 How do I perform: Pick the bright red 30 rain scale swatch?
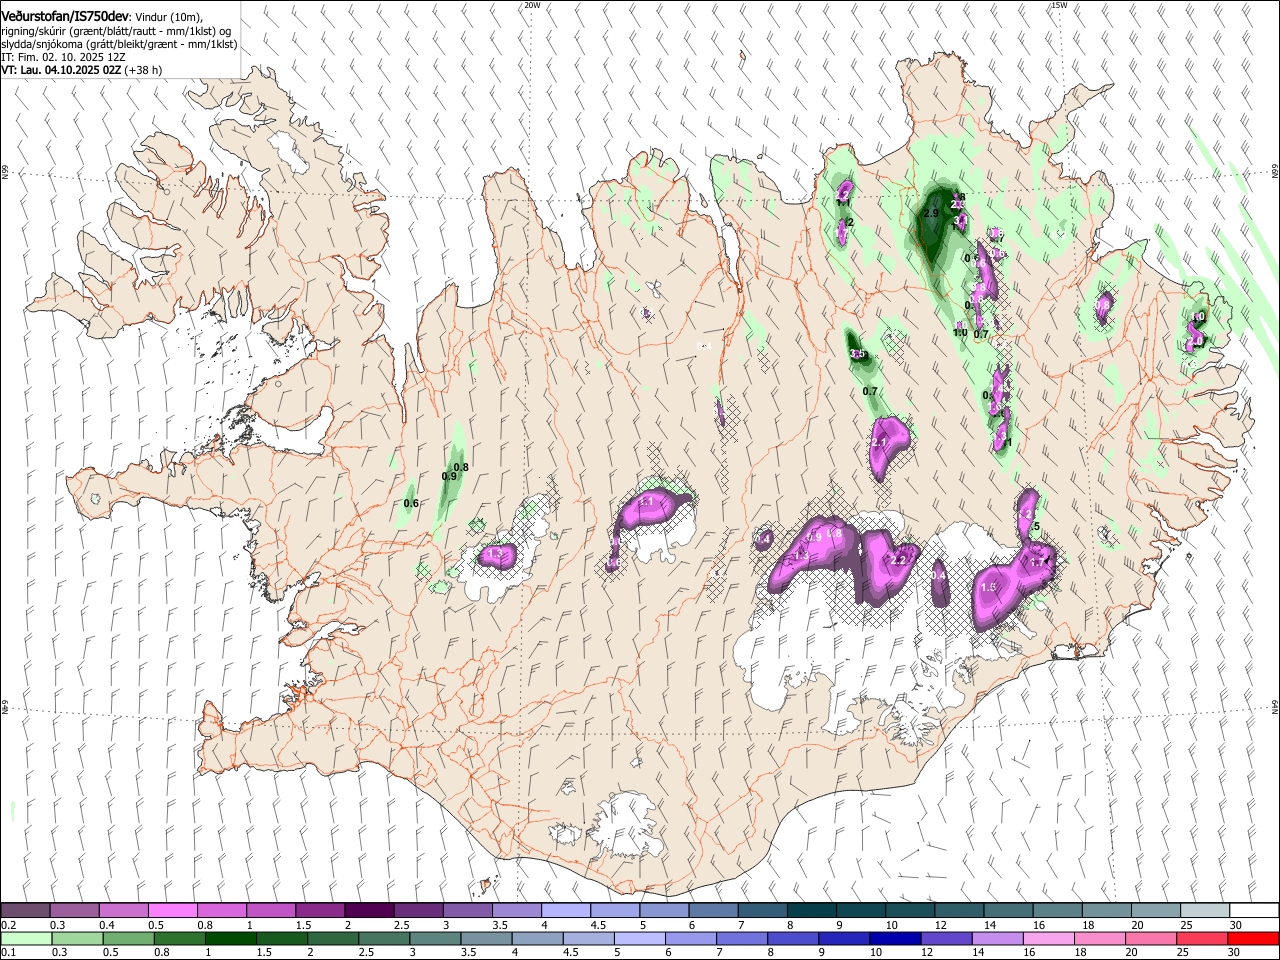point(1253,937)
